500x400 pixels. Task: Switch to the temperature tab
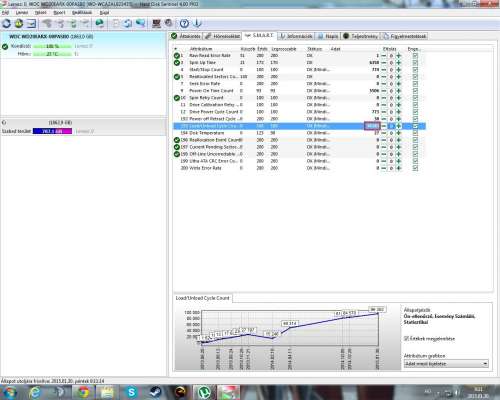(222, 36)
